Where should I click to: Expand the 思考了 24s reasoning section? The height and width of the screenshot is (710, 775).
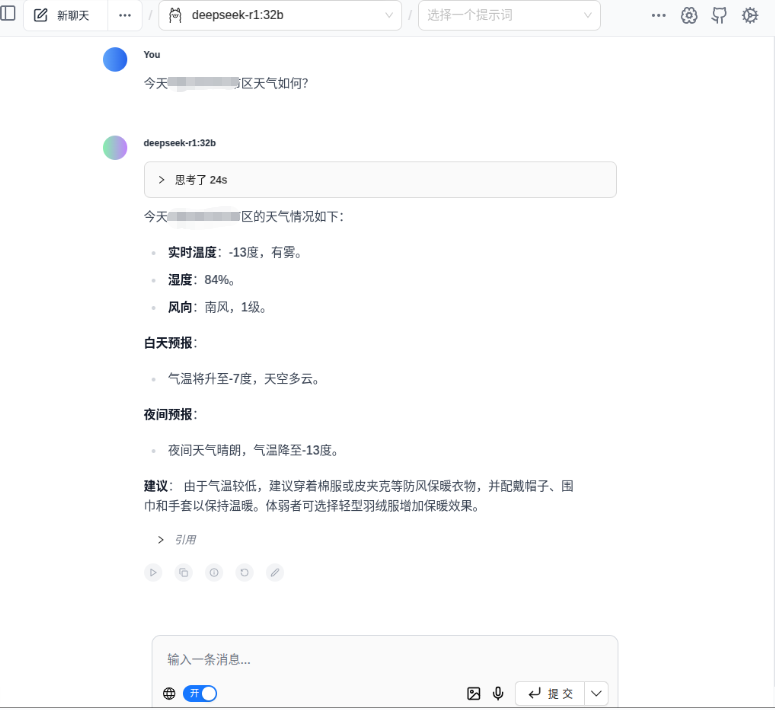[x=380, y=179]
